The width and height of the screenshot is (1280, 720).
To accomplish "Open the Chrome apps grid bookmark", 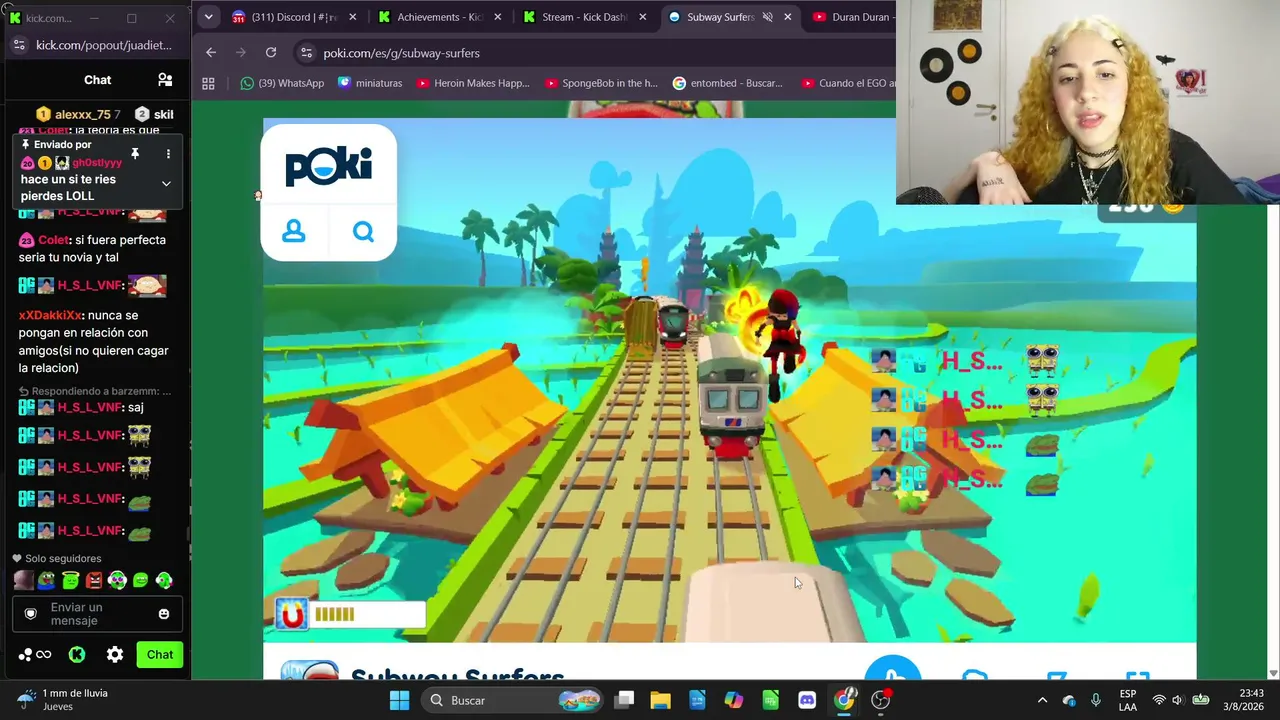I will pos(208,83).
